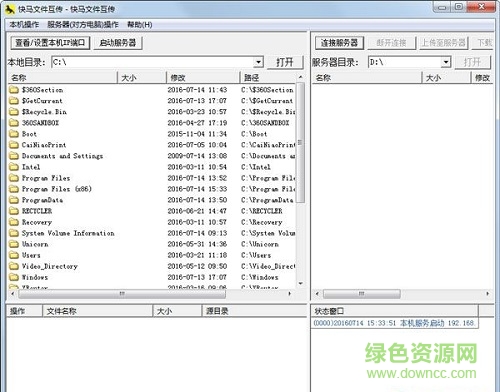This screenshot has width=500, height=392.
Task: Select the Program Files (x86) folder icon
Action: [14, 189]
